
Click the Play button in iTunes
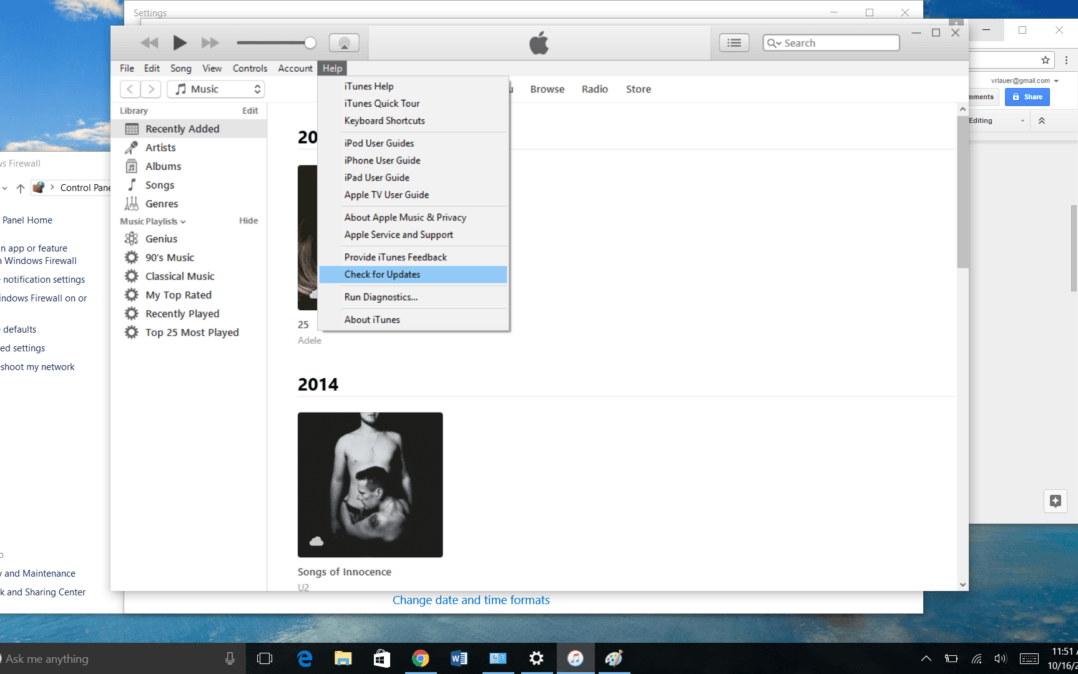[179, 43]
